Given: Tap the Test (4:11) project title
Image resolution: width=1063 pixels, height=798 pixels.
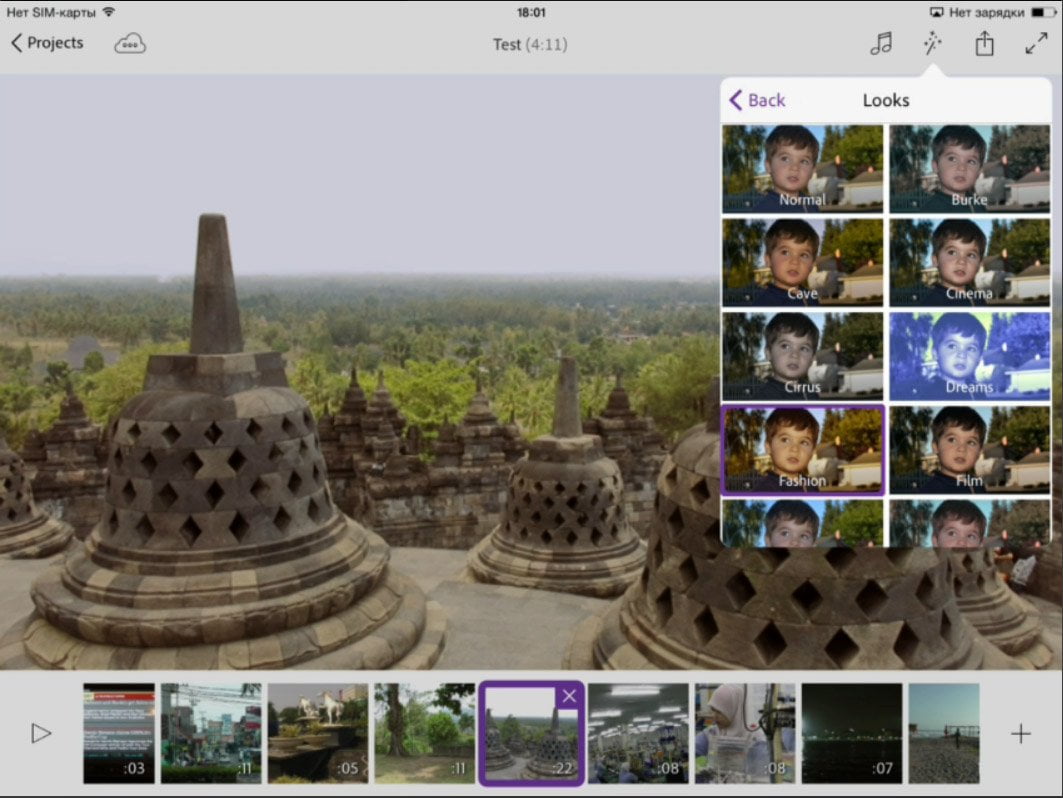Looking at the screenshot, I should 530,45.
